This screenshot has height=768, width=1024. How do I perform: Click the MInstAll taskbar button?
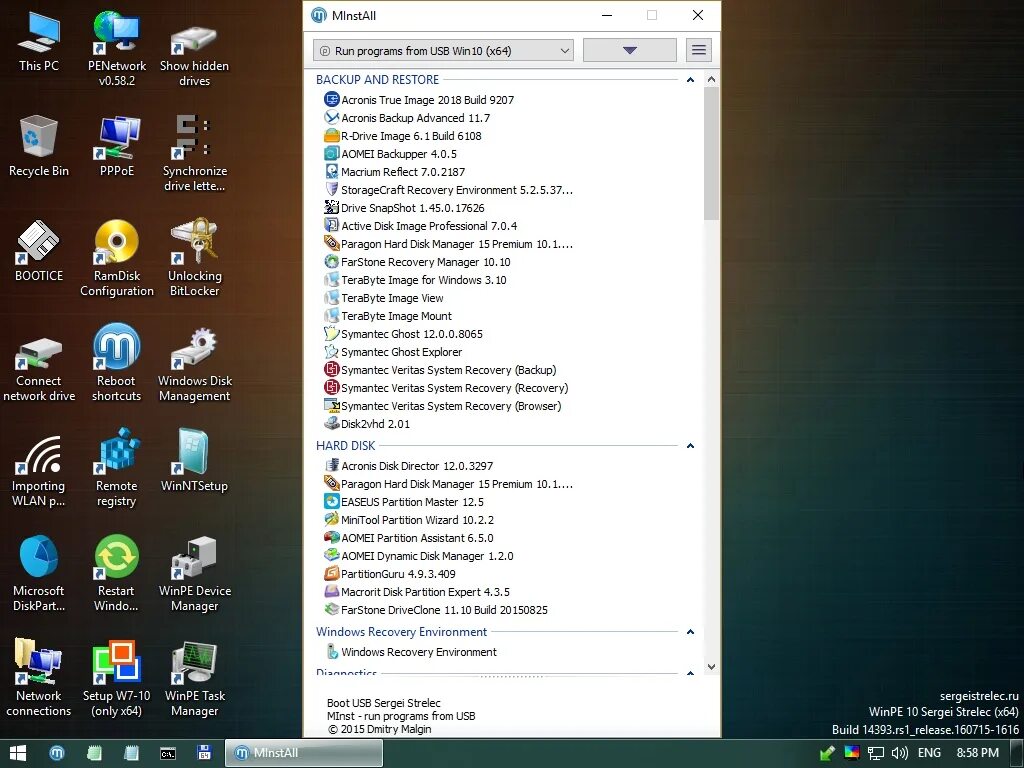[x=304, y=753]
